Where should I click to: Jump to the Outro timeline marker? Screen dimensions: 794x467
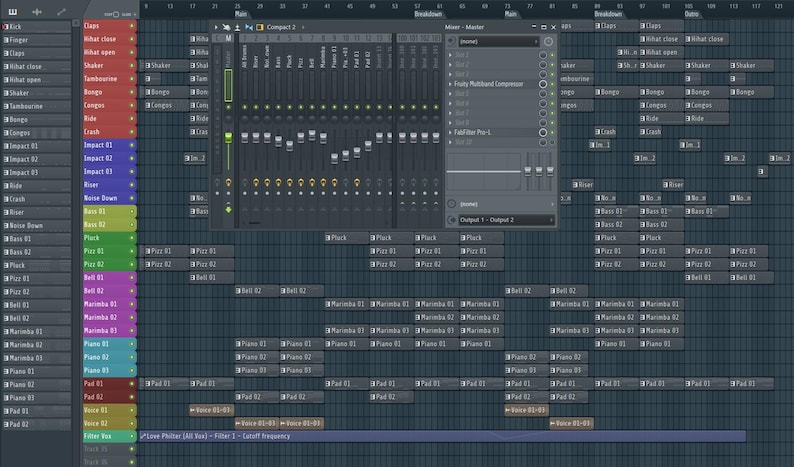[691, 14]
